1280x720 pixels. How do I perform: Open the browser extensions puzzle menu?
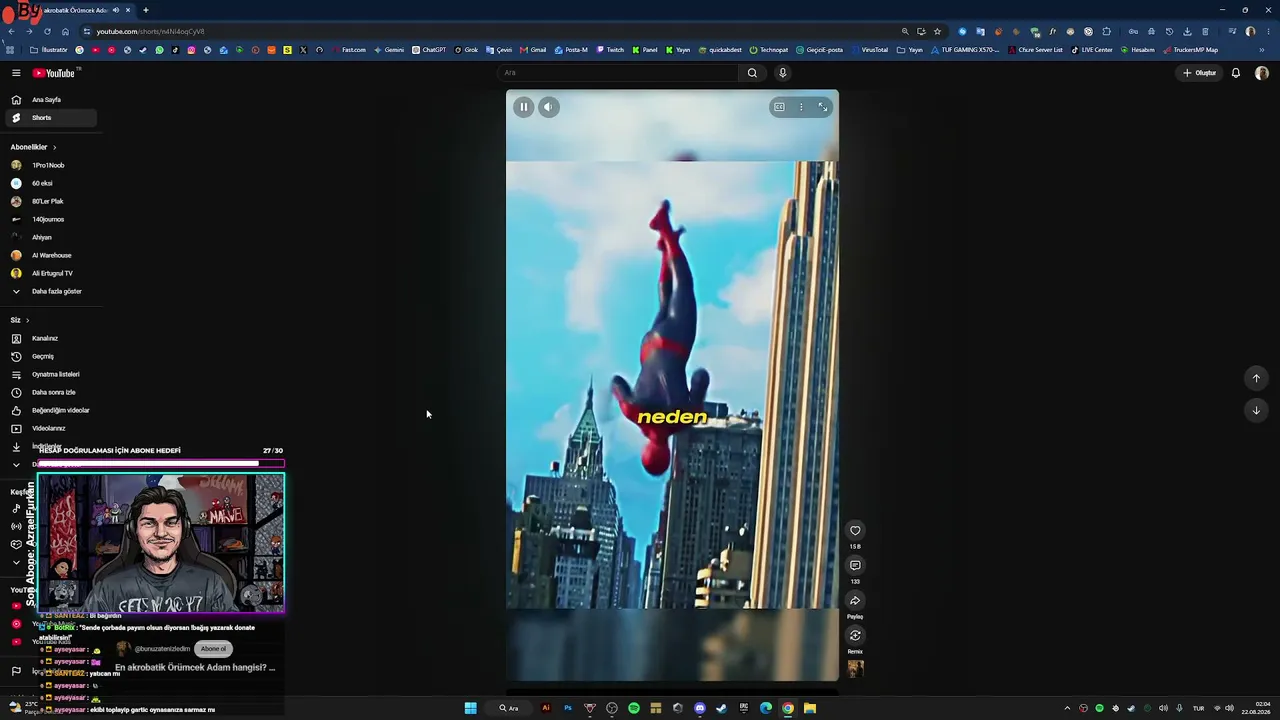[1106, 31]
